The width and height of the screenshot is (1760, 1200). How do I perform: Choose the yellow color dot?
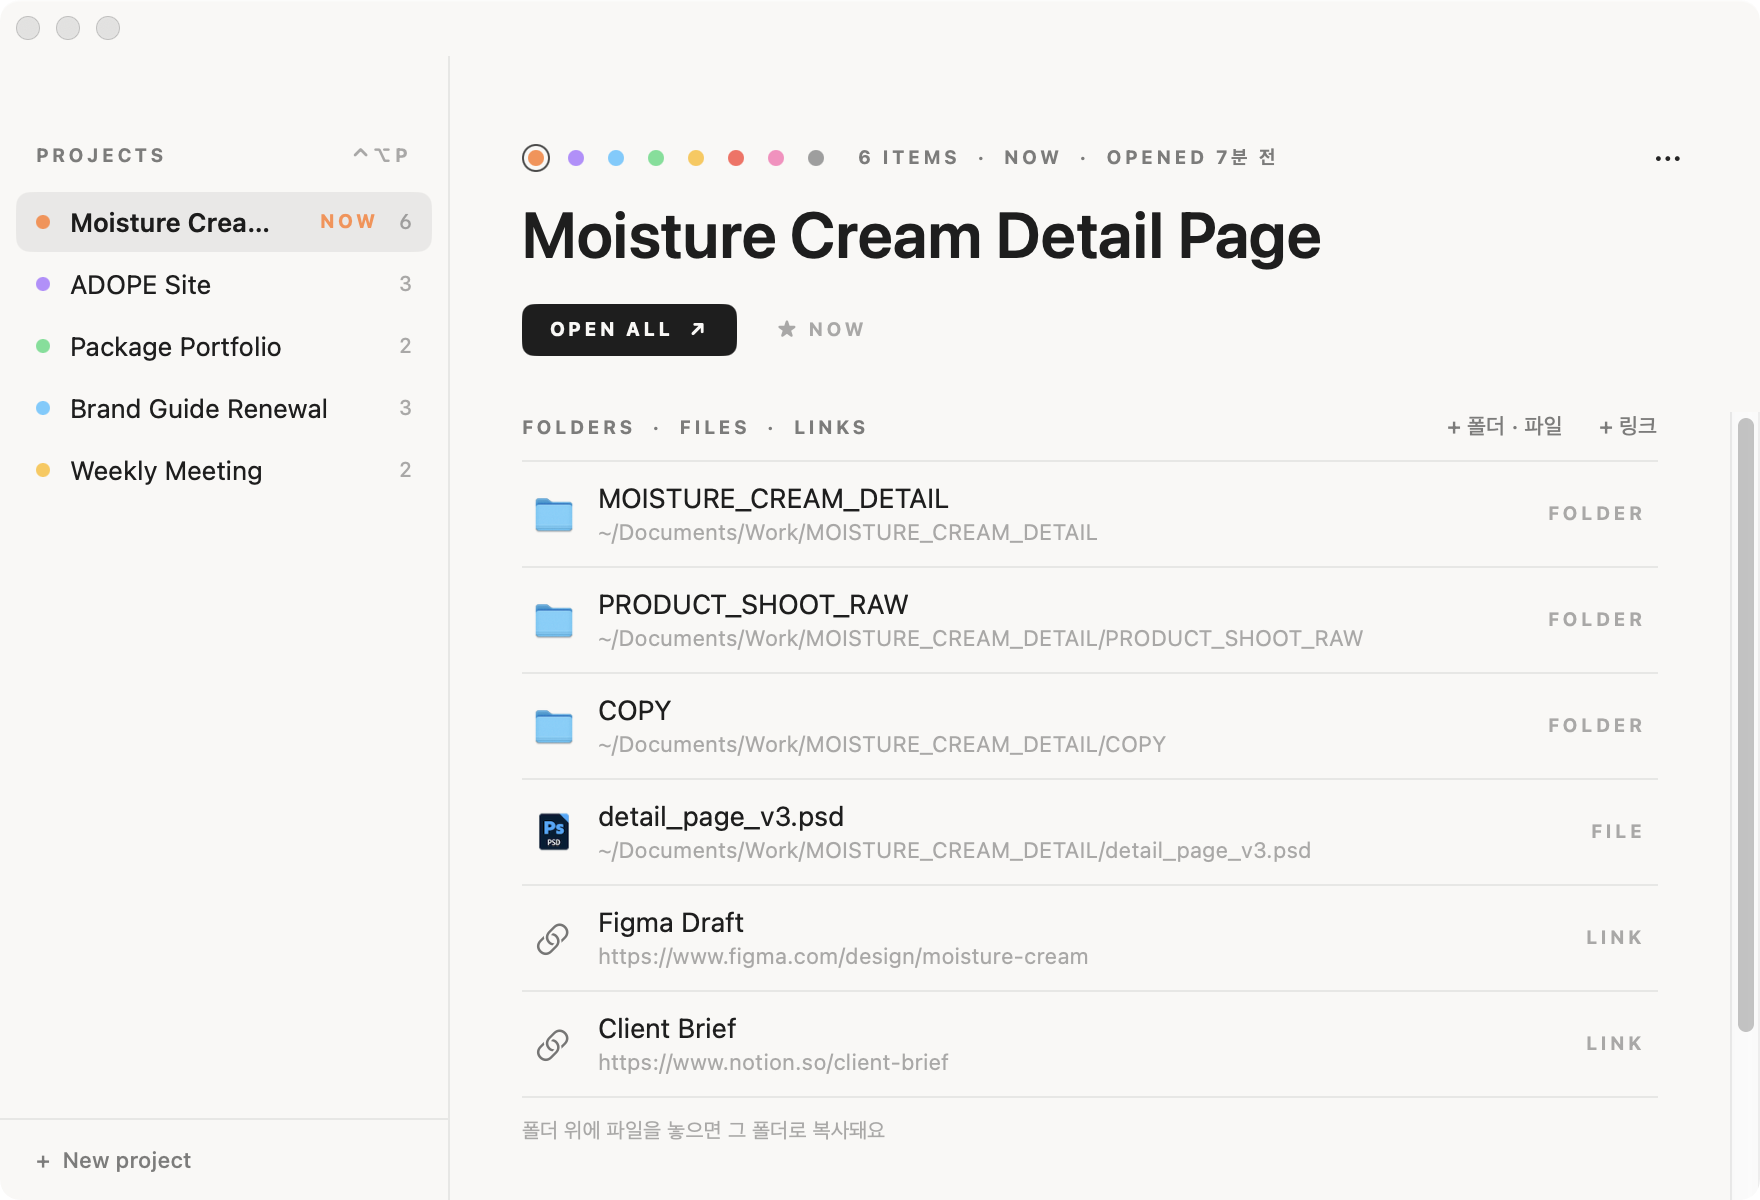(x=696, y=158)
